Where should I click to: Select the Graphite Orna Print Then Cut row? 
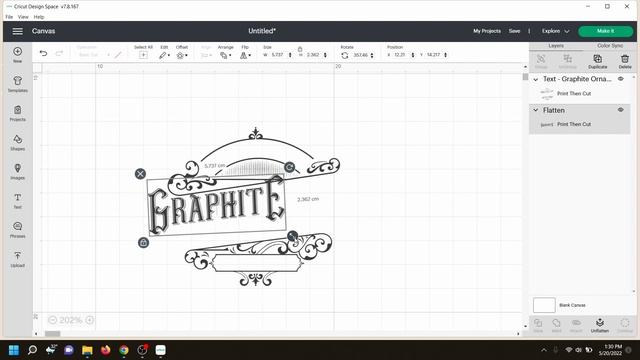coord(580,94)
